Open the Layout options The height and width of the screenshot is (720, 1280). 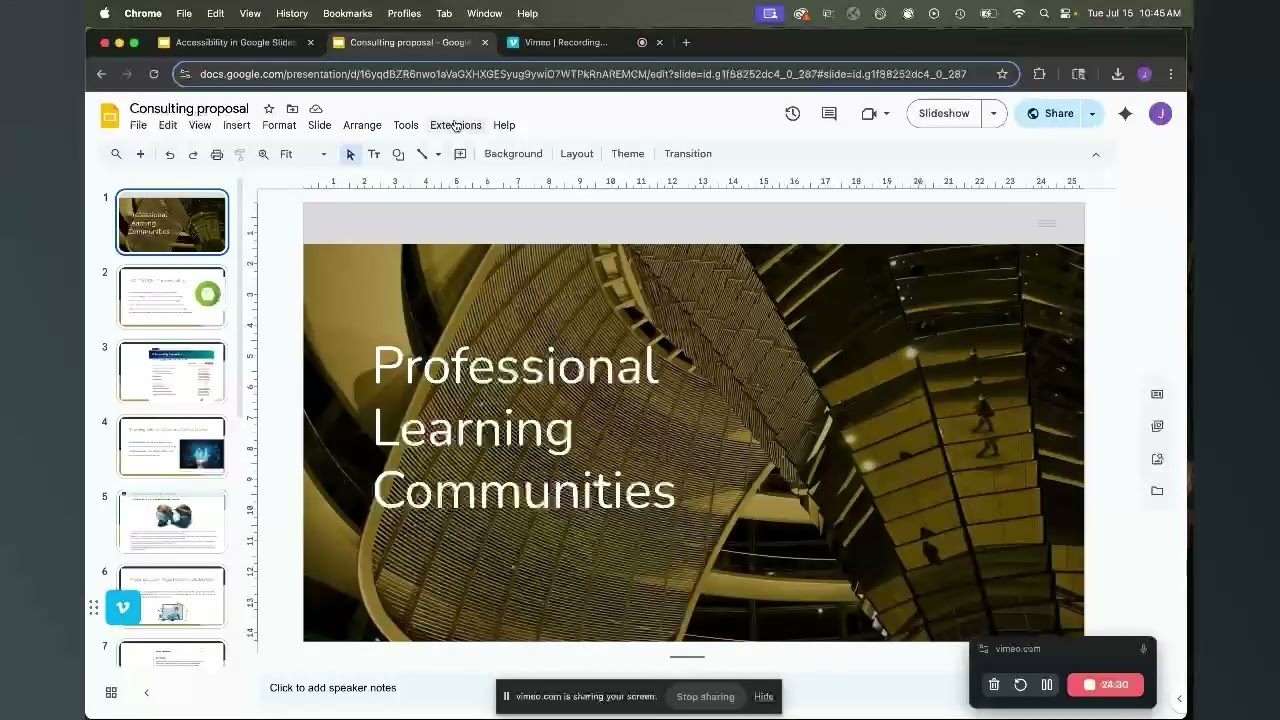pos(577,154)
